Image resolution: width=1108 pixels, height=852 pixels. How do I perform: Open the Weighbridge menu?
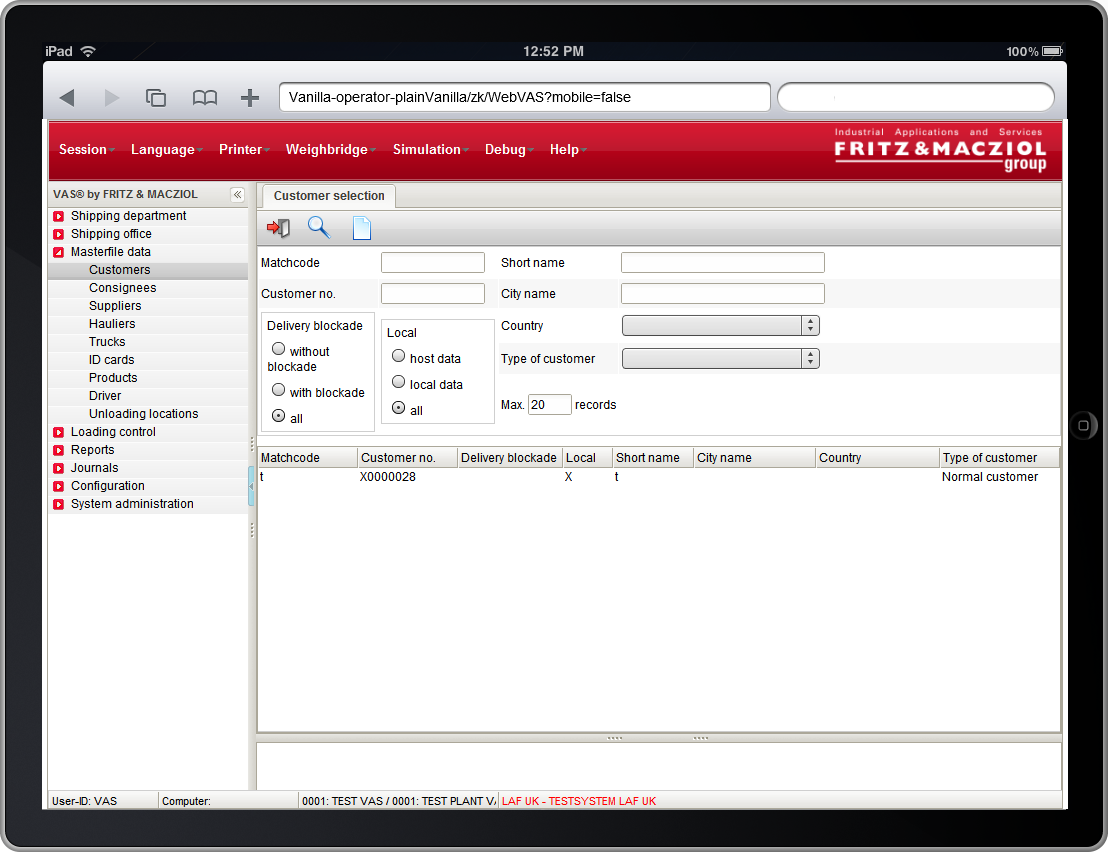pos(327,149)
